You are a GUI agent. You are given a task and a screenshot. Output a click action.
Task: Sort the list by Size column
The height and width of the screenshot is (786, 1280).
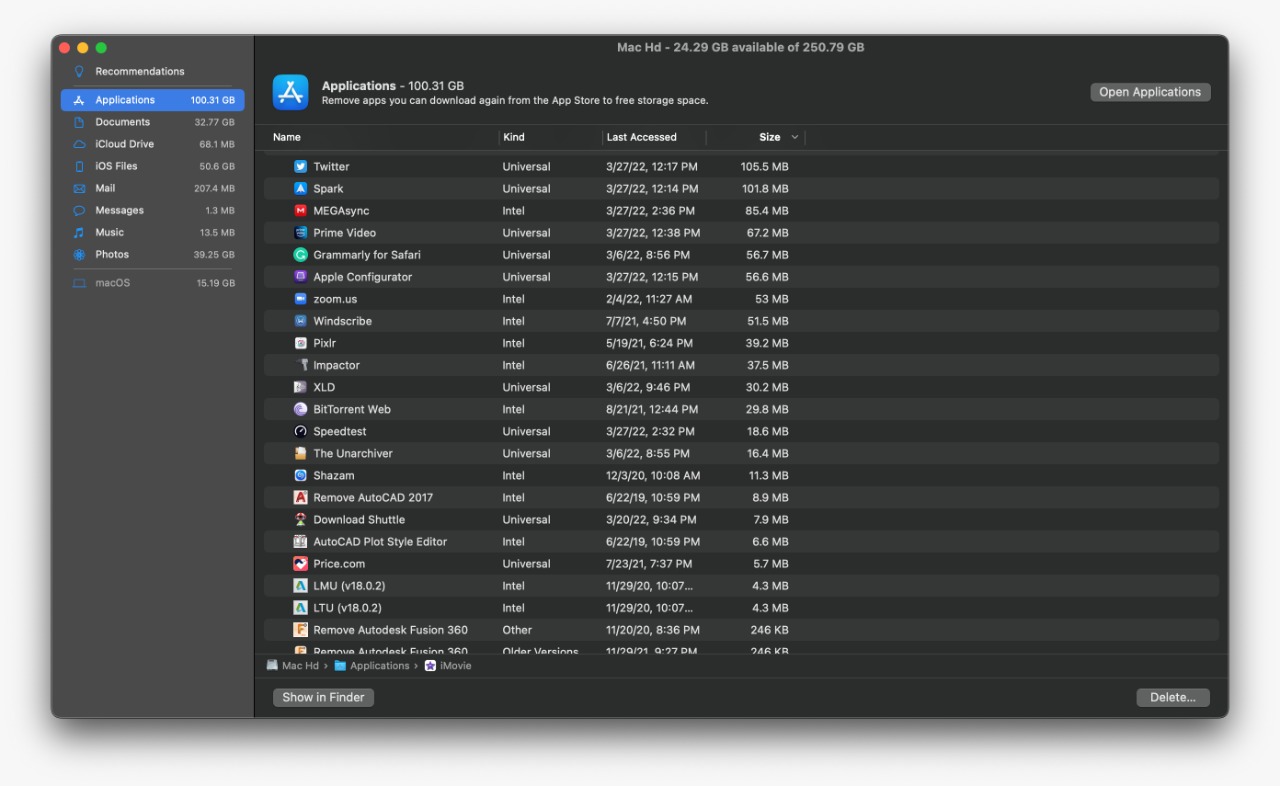pos(769,137)
